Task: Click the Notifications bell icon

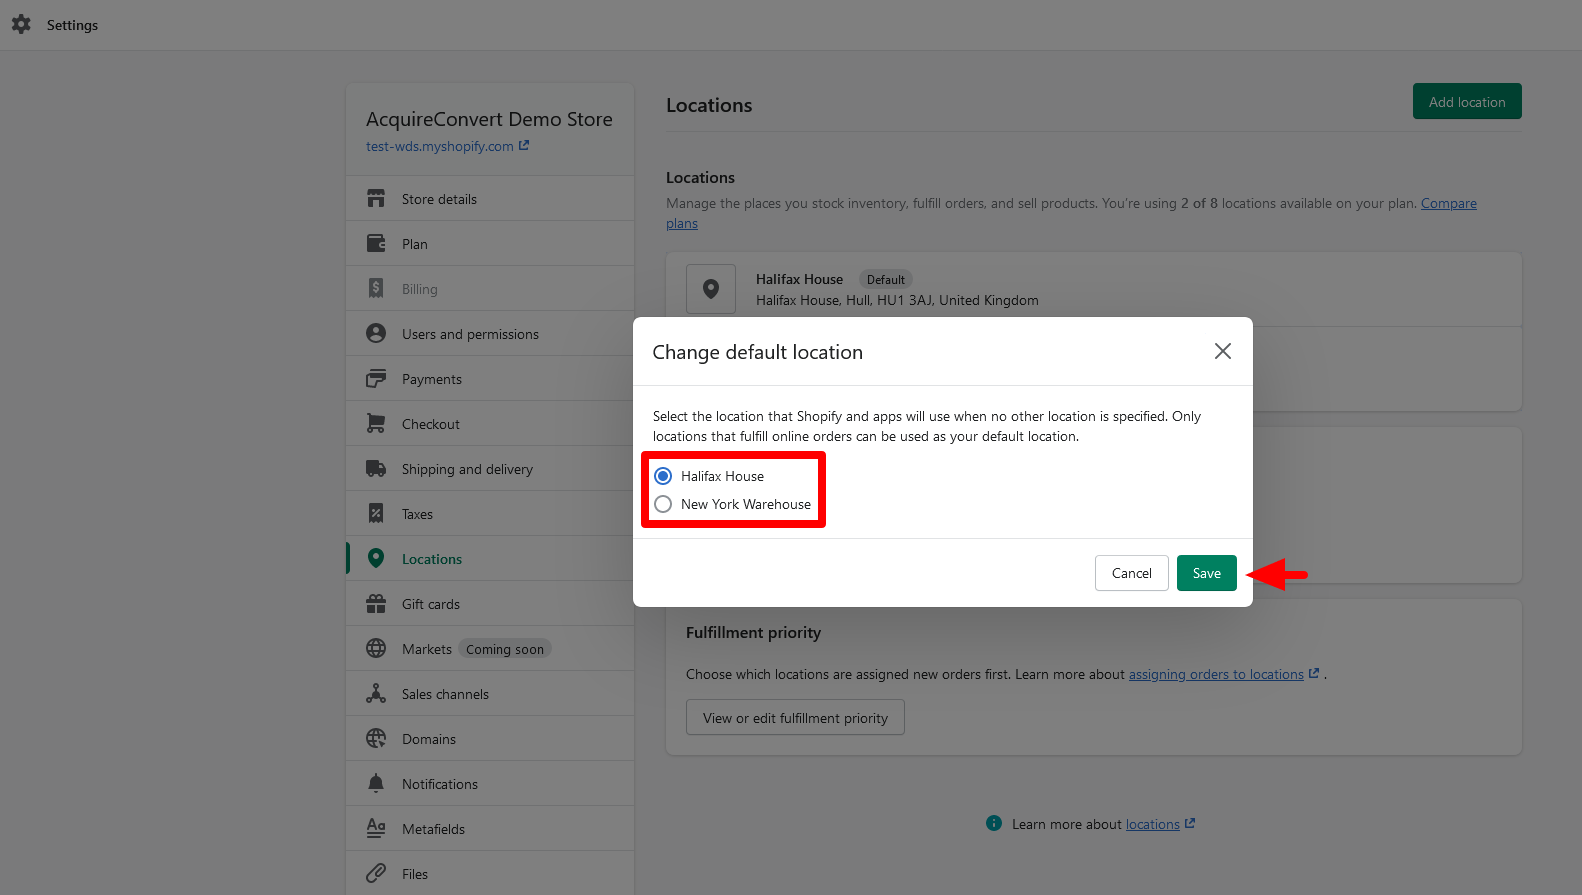Action: click(376, 784)
